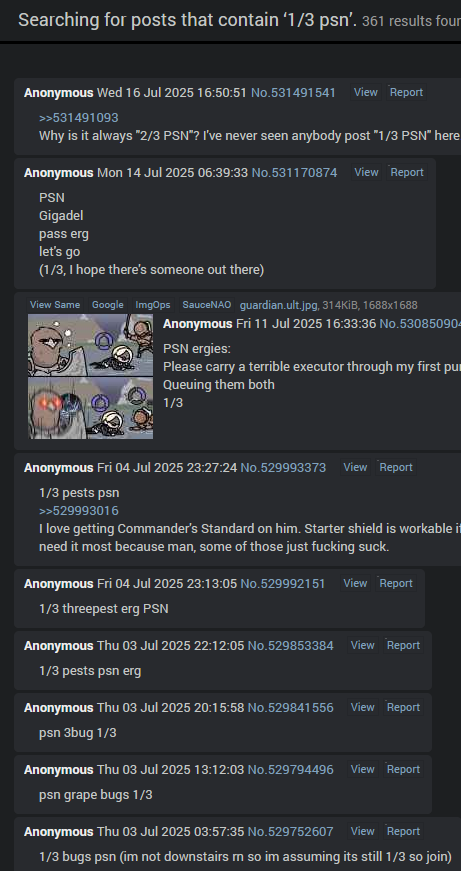Click View Same above guardian image
This screenshot has width=461, height=871.
(55, 305)
